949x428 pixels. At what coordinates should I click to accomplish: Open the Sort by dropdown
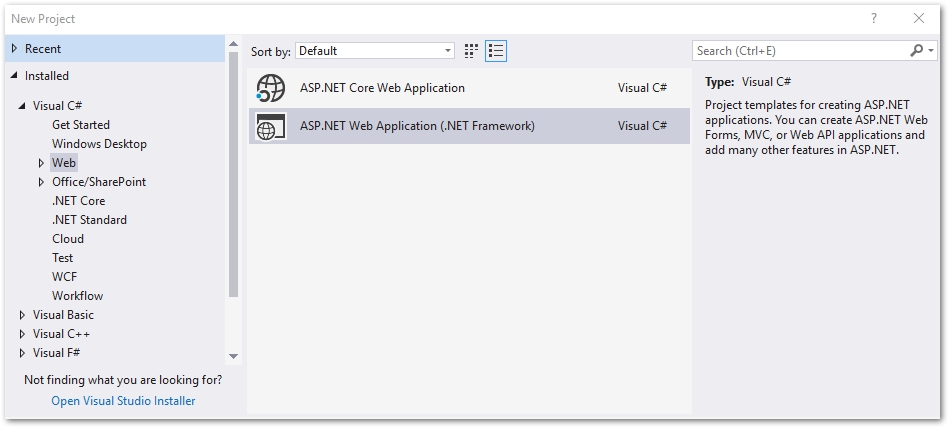[375, 51]
